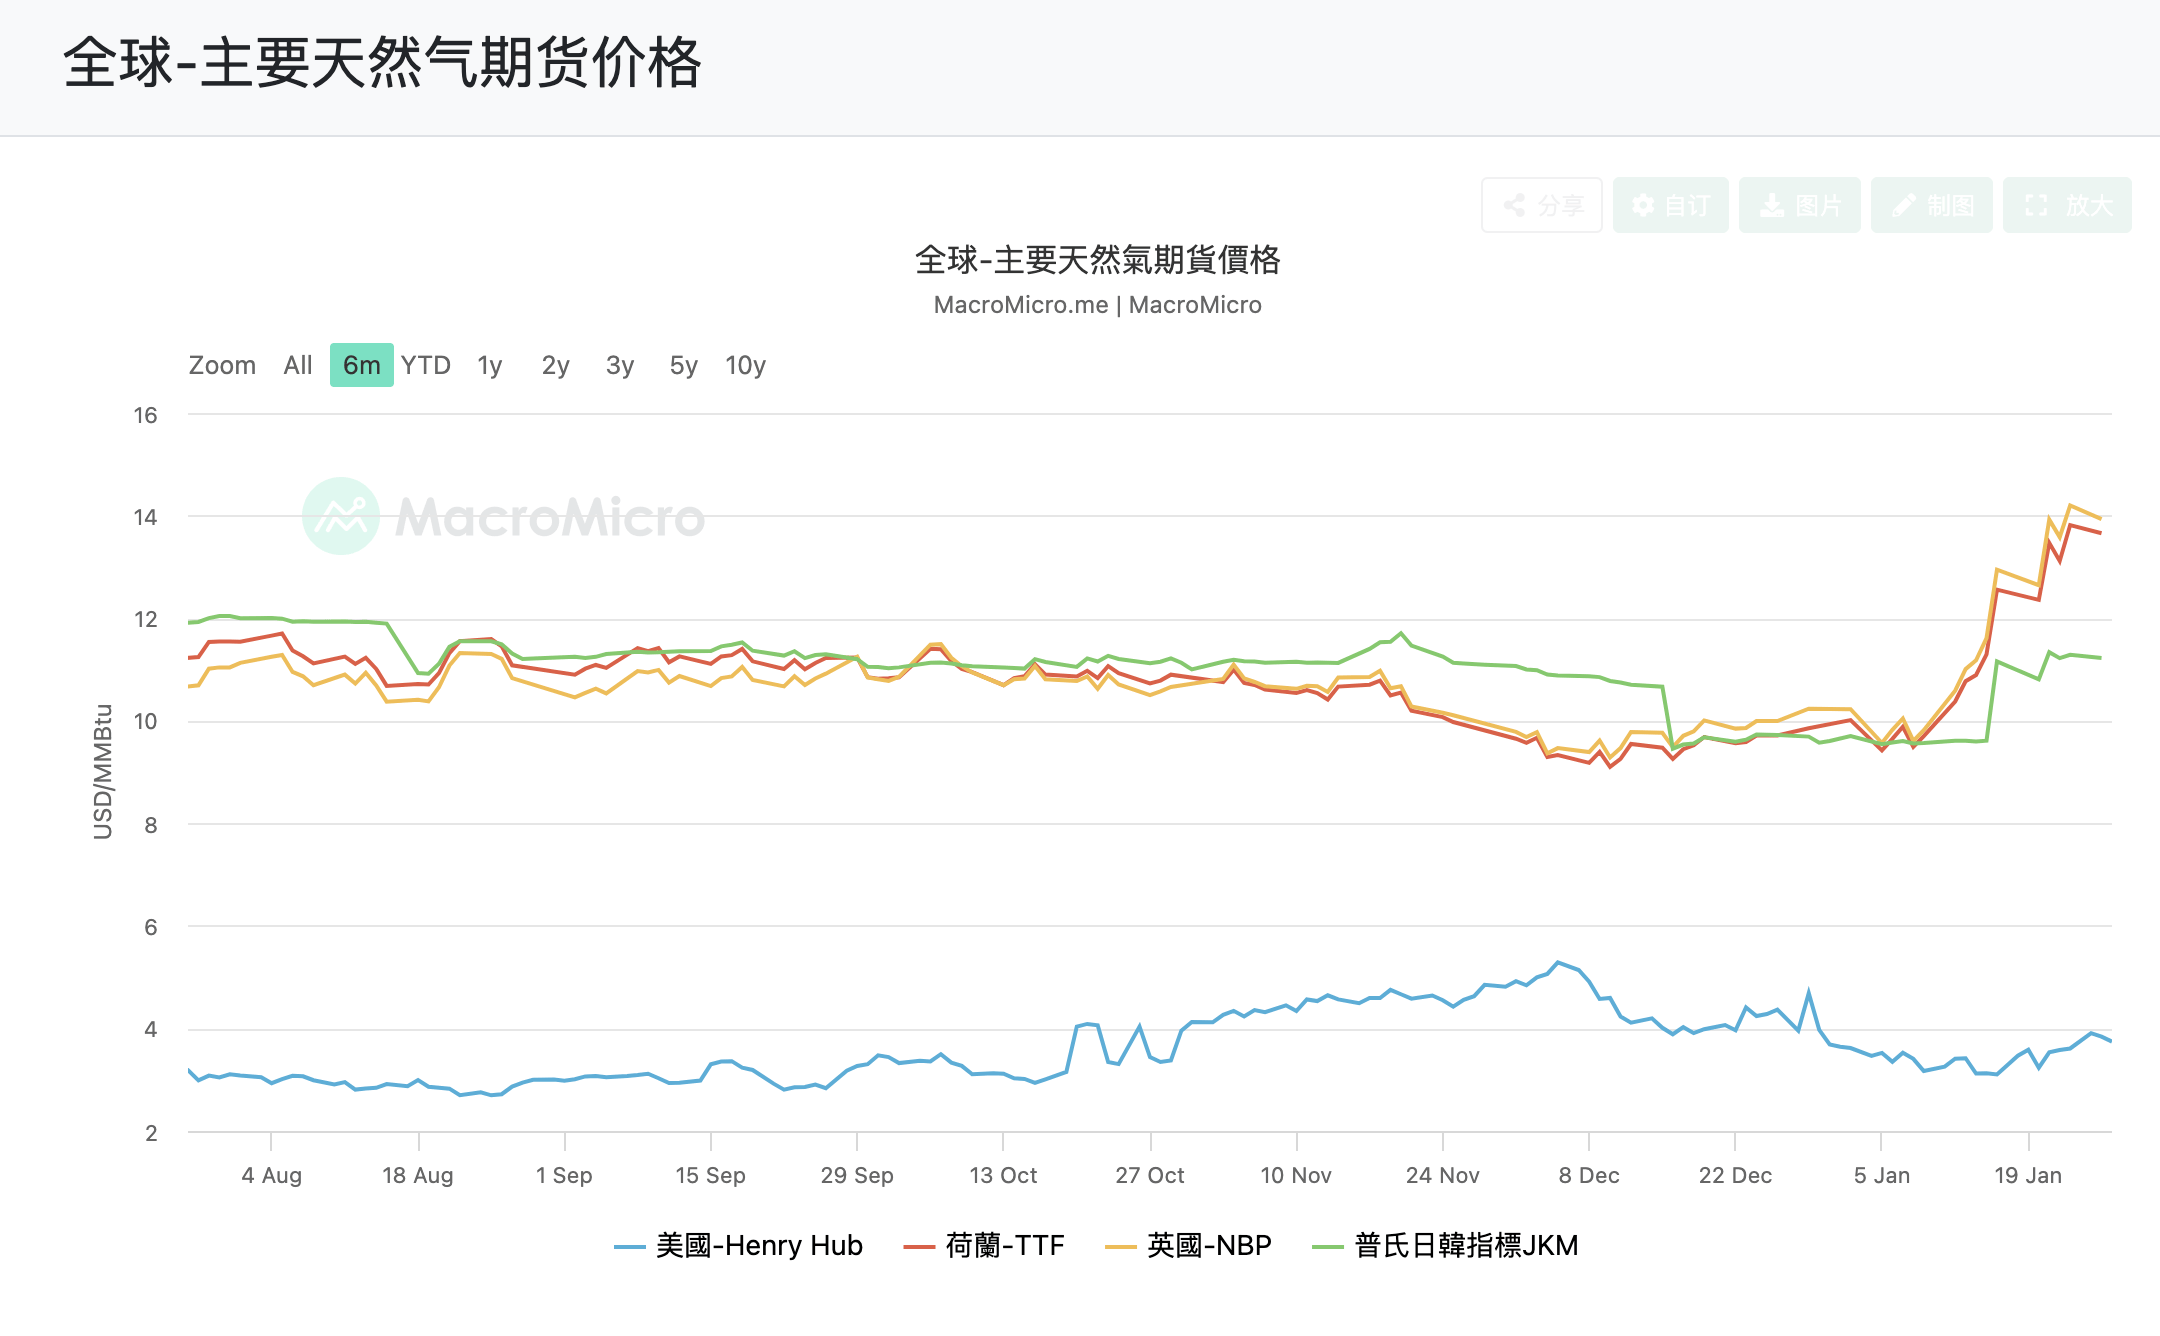Open the MacroMicro.me source link
Screen dimensions: 2160x1336
1023,305
